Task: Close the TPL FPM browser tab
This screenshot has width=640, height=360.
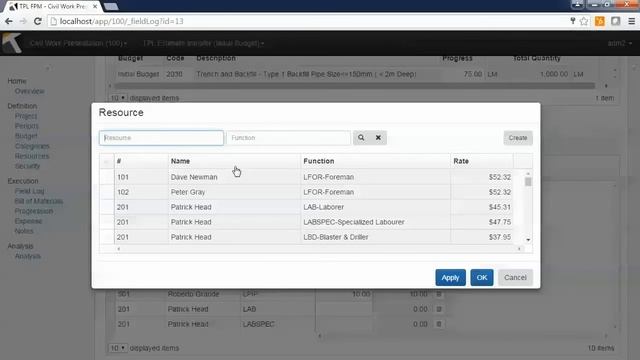Action: (95, 7)
